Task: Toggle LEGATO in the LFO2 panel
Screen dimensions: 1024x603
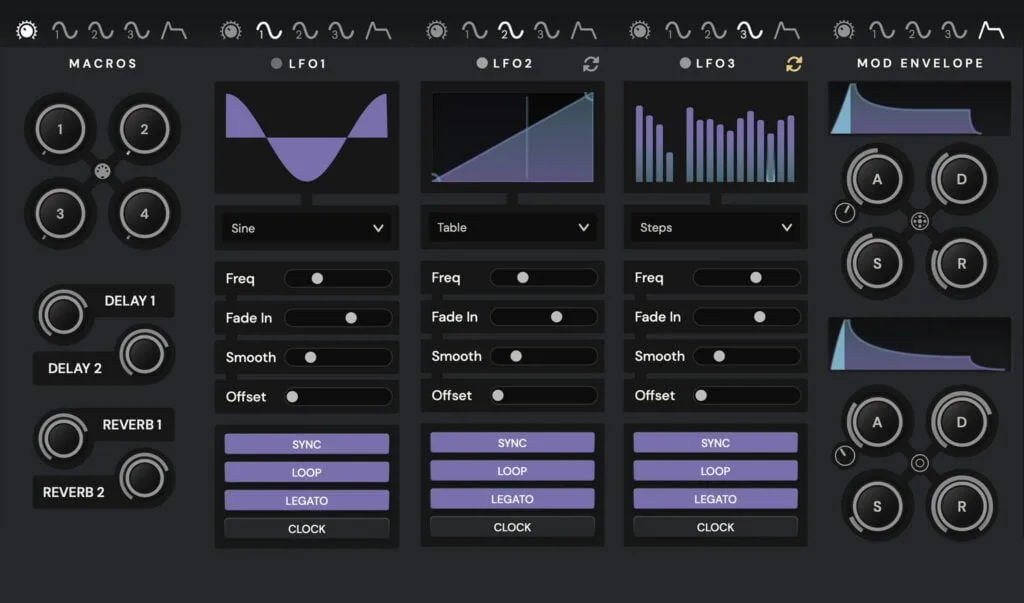Action: coord(512,499)
